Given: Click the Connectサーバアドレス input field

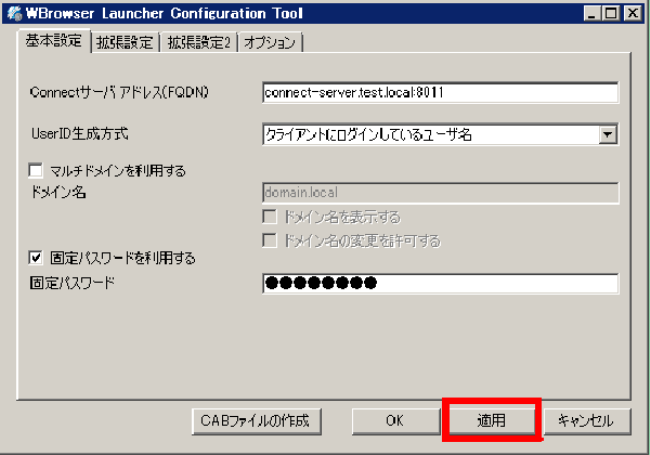Looking at the screenshot, I should [x=440, y=93].
